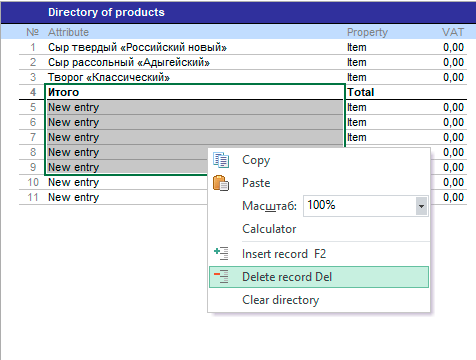Viewport: 476px width, 360px height.
Task: Click row number 1
Action: coord(33,47)
